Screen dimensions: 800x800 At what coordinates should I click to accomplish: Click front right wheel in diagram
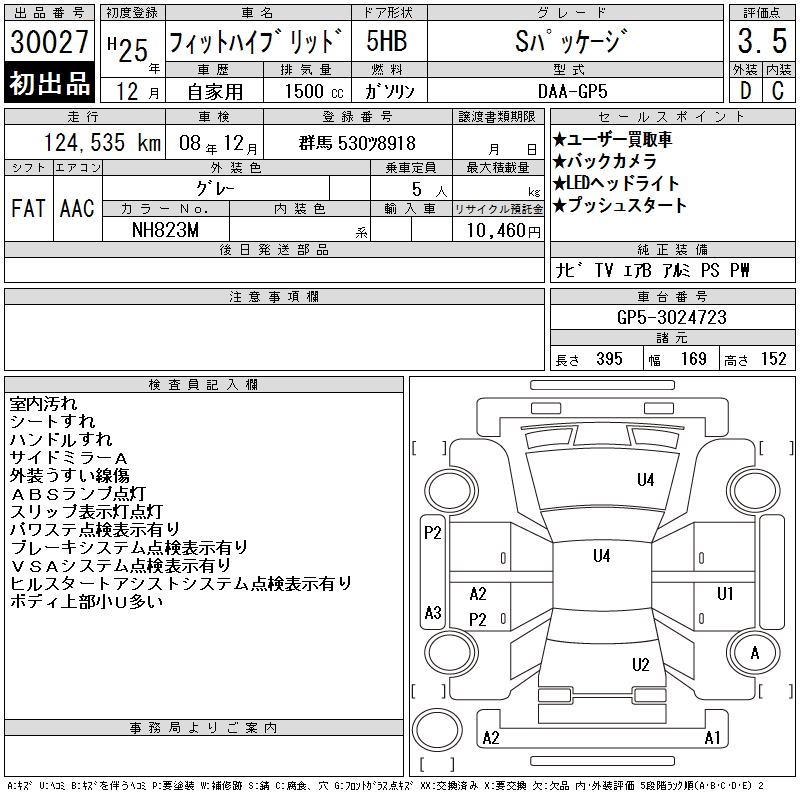click(754, 490)
